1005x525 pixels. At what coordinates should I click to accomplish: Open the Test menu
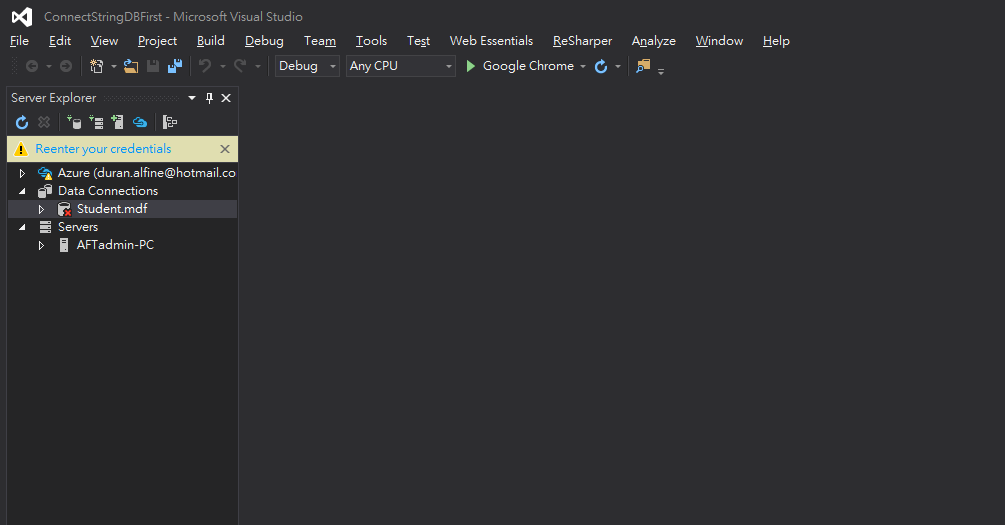pyautogui.click(x=418, y=41)
